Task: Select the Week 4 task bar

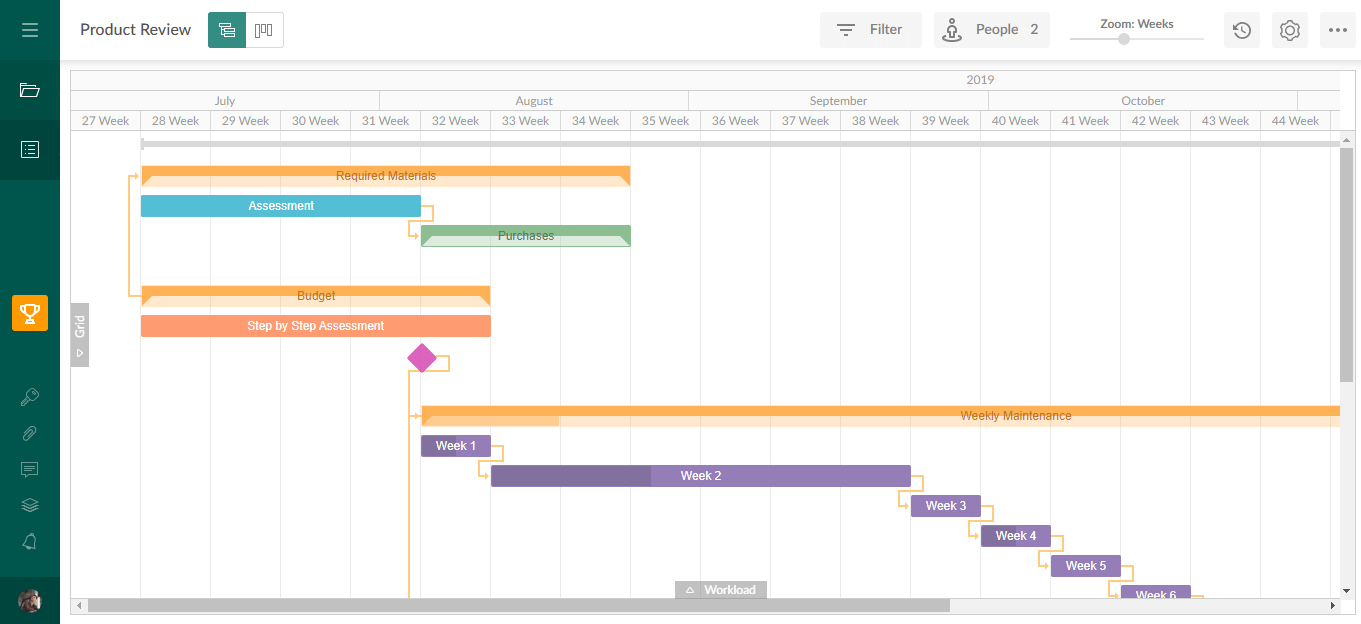Action: pyautogui.click(x=1016, y=536)
